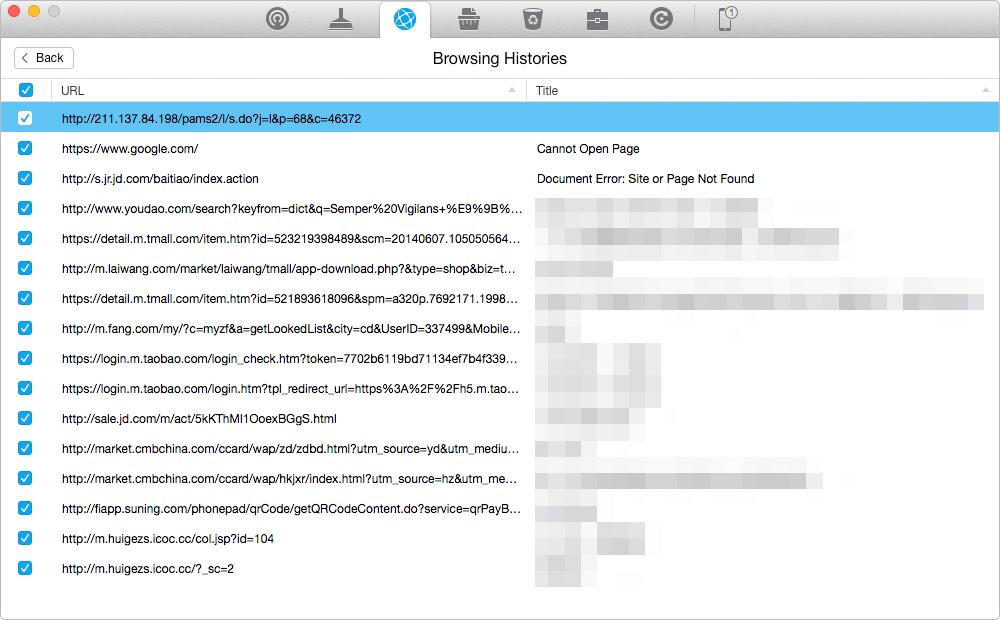Open the Quick Clean toolbar icon
The width and height of the screenshot is (1000, 620).
277,18
